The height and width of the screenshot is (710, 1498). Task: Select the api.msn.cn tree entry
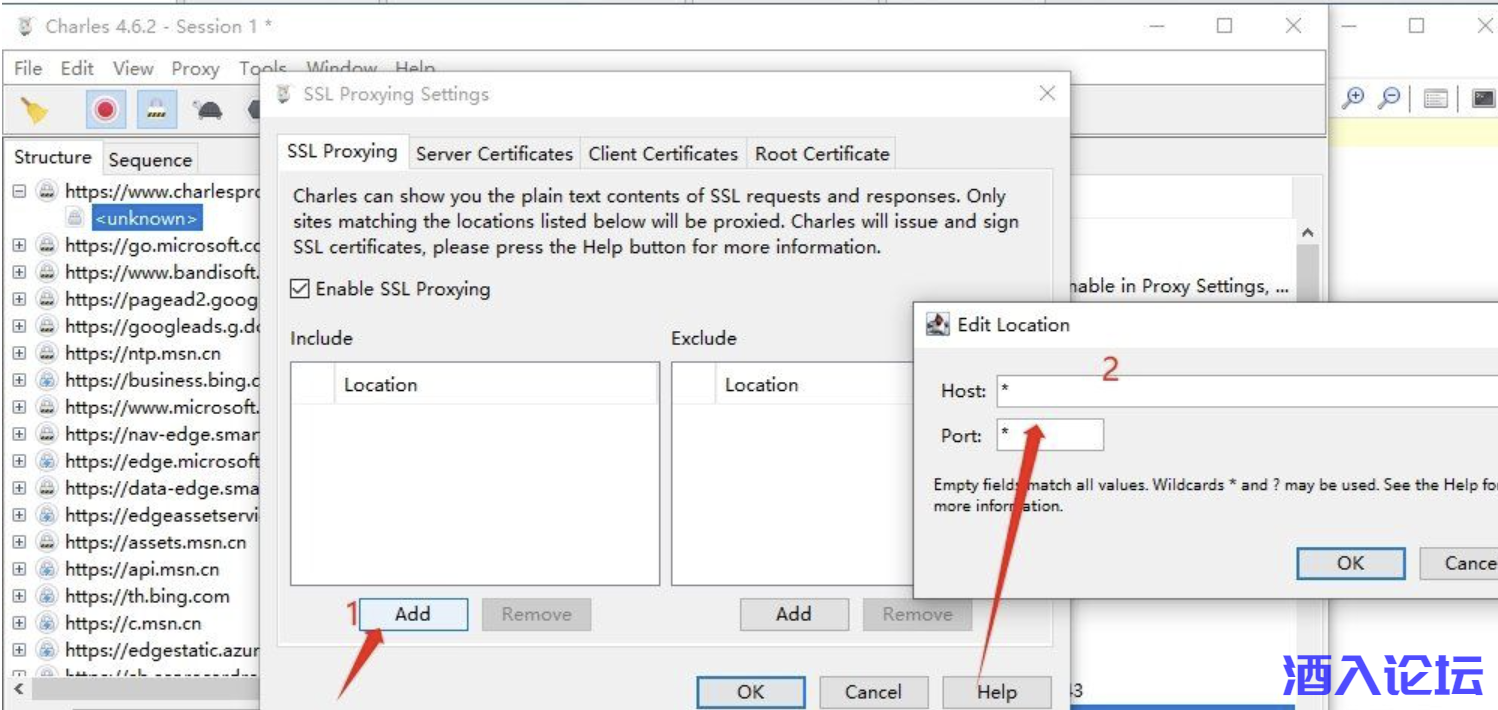coord(142,569)
